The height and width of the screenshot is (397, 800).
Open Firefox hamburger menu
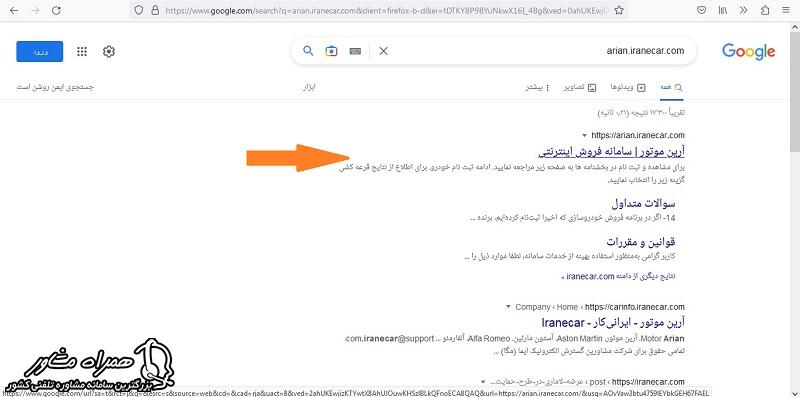785,10
